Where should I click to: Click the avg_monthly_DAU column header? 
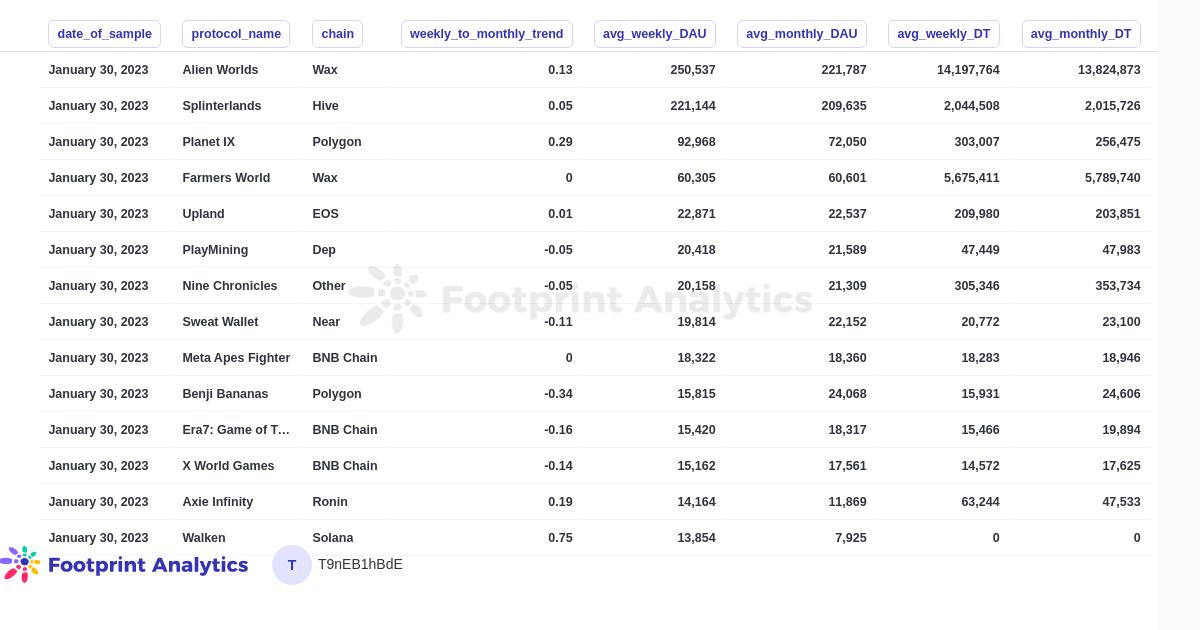(801, 34)
